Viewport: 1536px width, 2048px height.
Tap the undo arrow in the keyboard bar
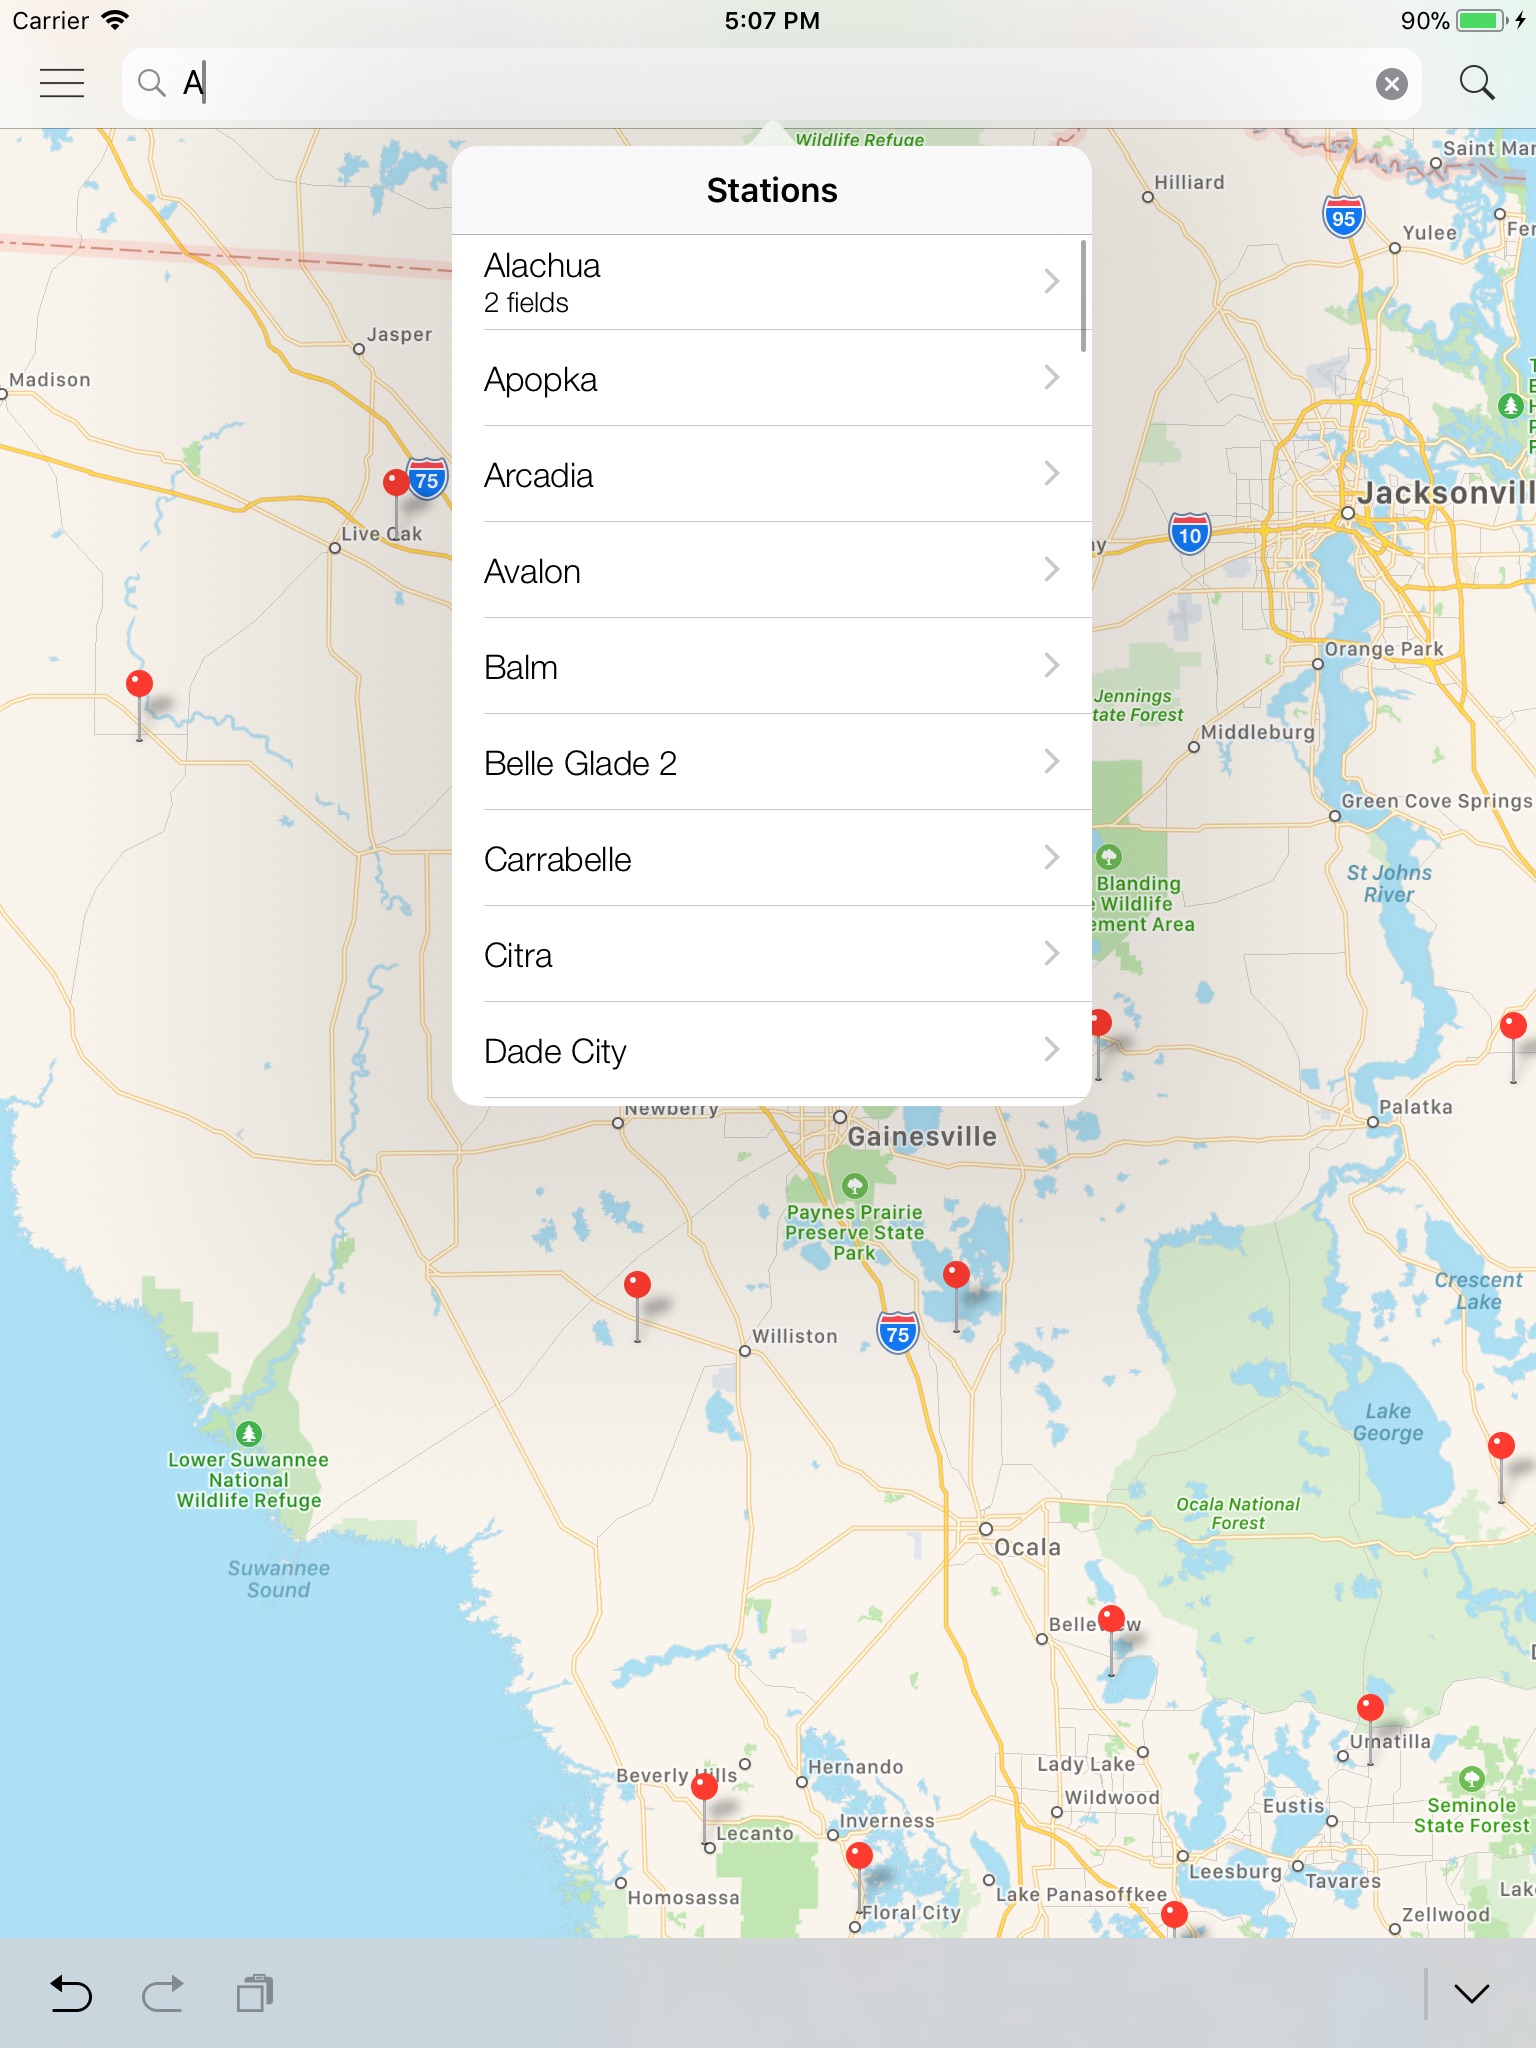click(71, 1993)
